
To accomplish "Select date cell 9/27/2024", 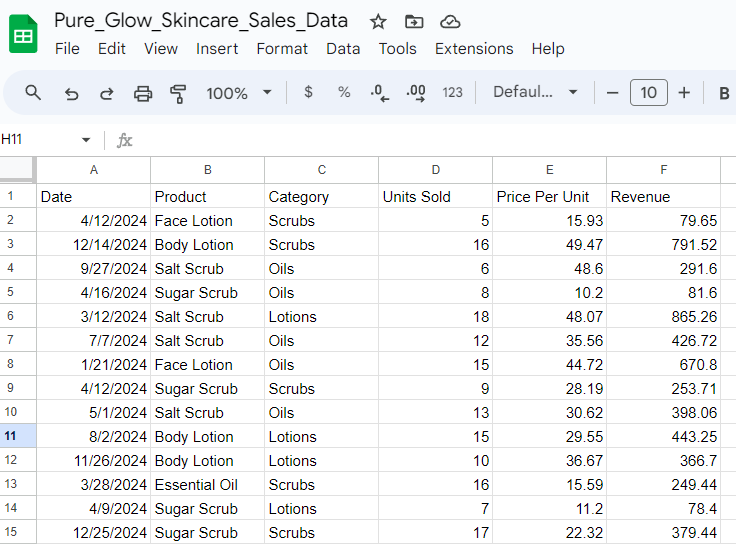I will 94,268.
